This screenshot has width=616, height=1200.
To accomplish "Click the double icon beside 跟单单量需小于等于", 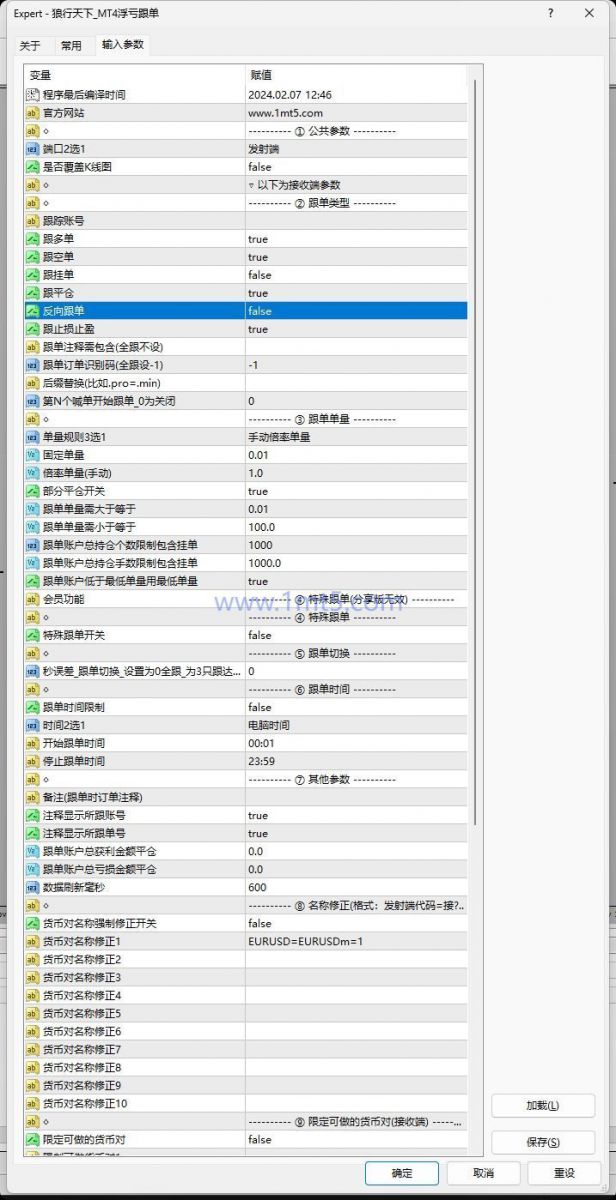I will [x=32, y=527].
